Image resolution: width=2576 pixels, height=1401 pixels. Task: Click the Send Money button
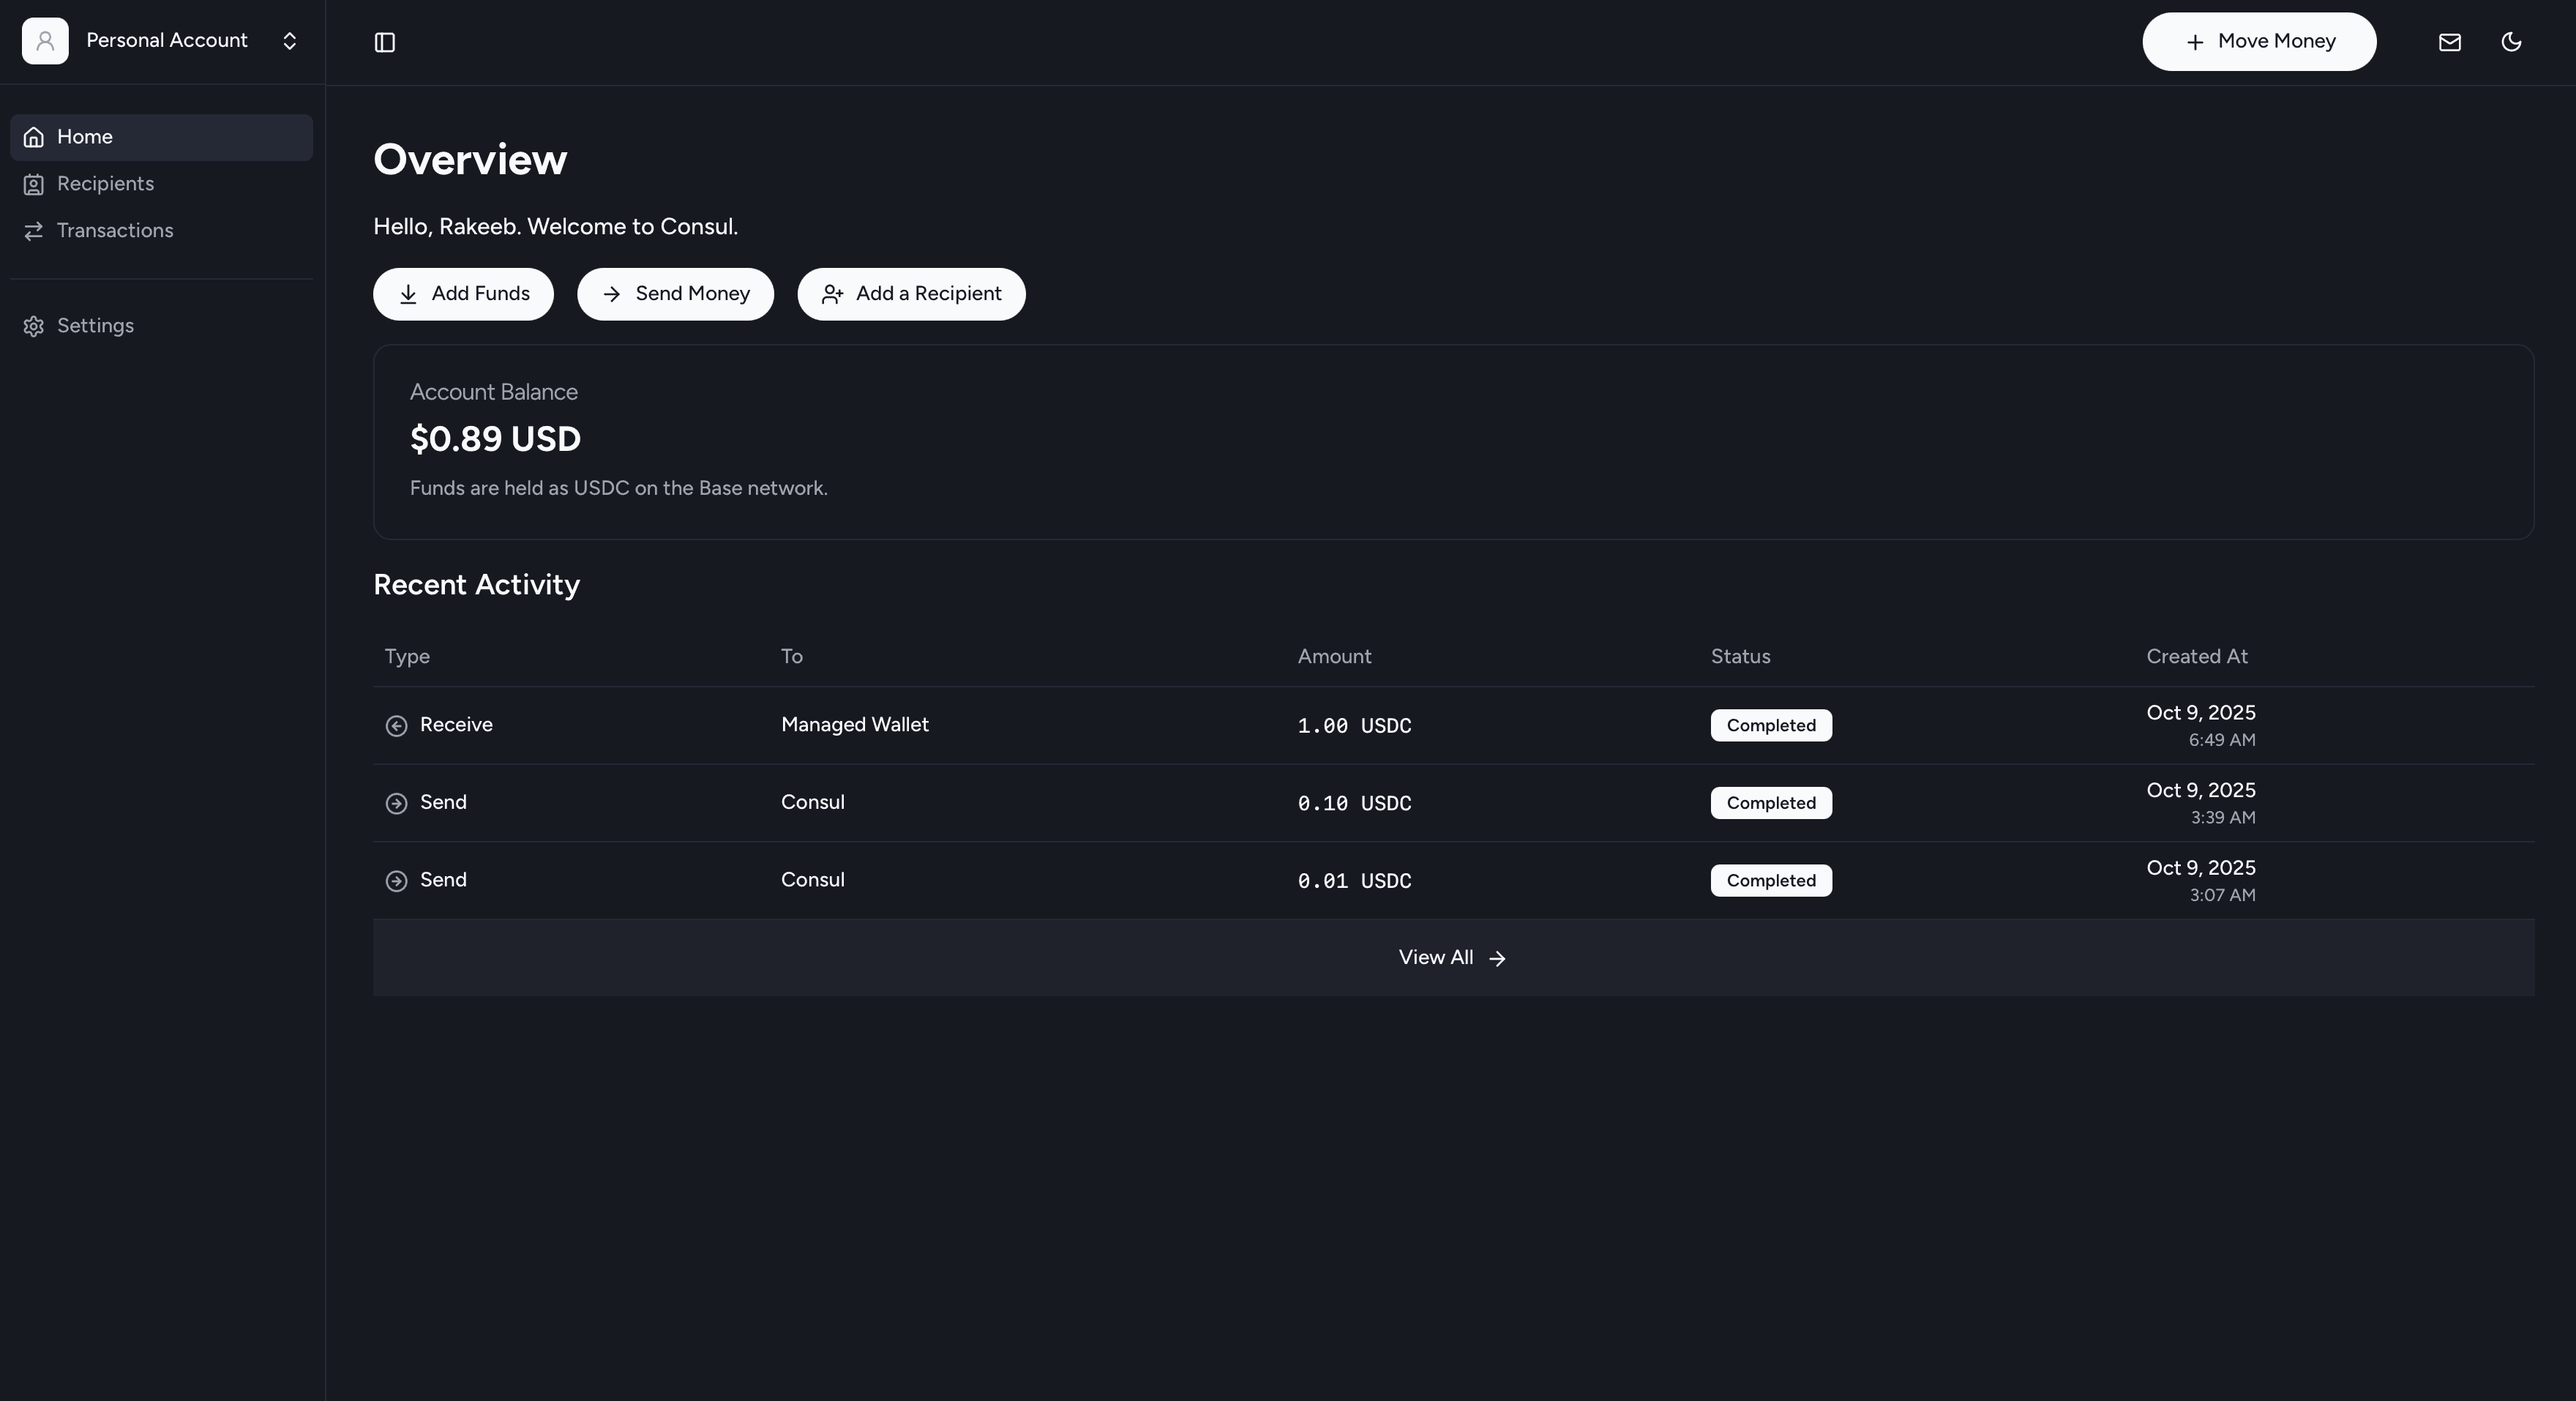point(675,294)
